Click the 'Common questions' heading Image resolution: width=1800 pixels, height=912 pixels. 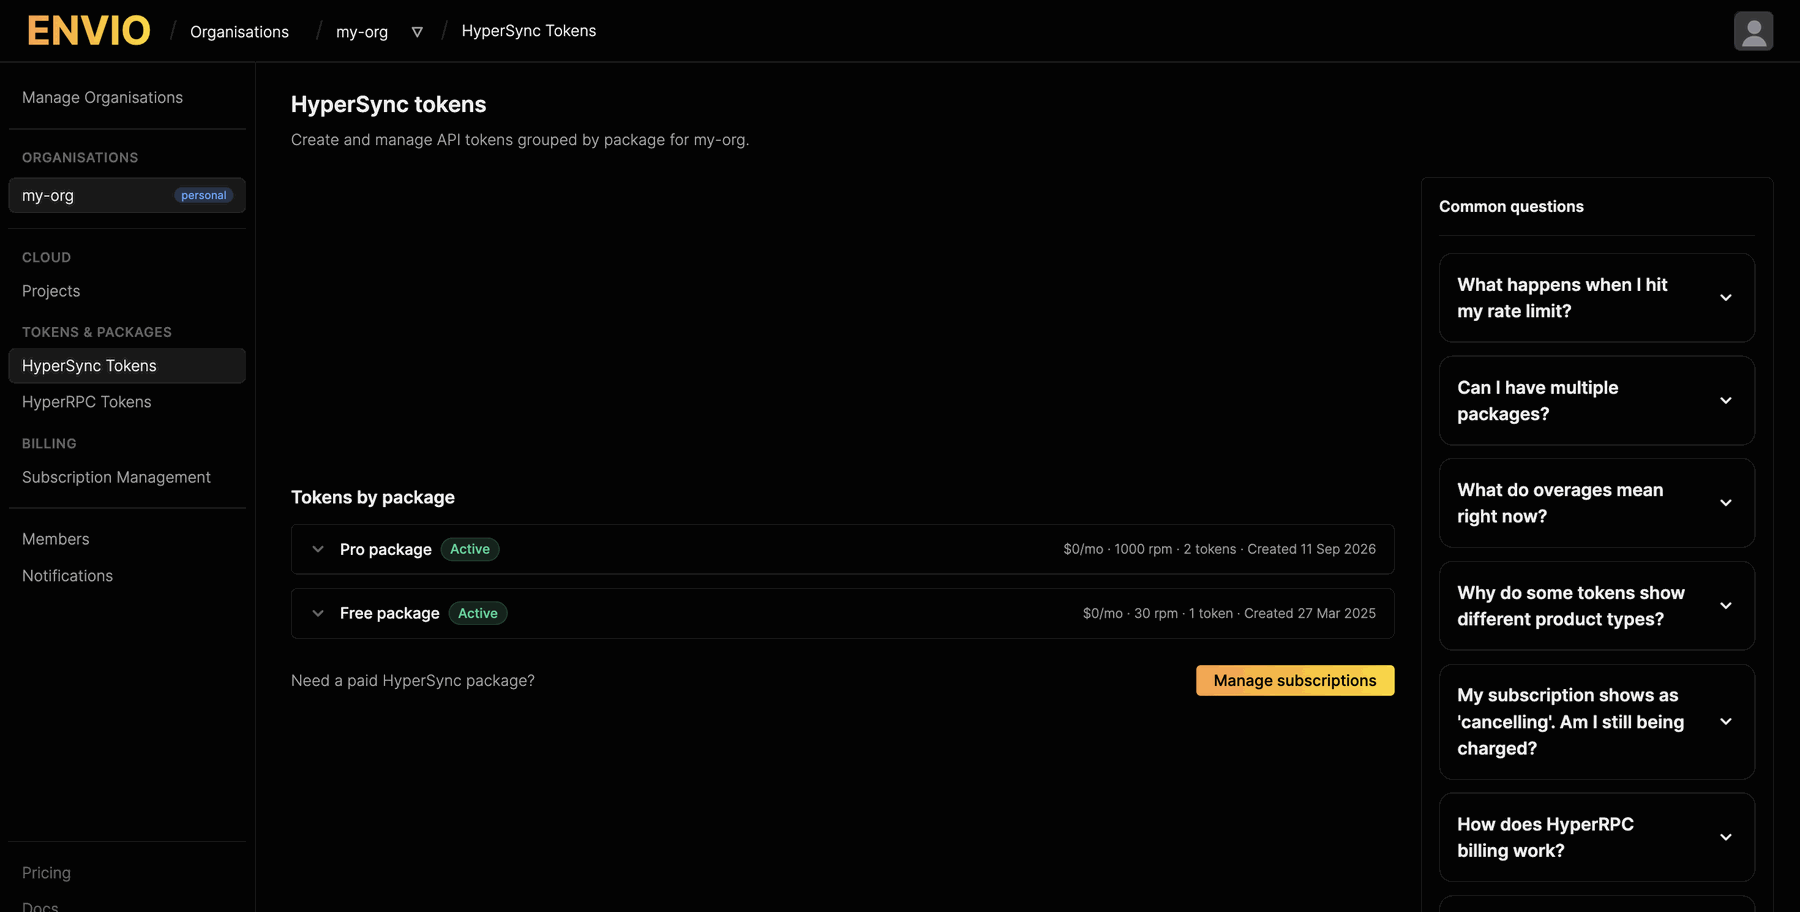point(1511,206)
